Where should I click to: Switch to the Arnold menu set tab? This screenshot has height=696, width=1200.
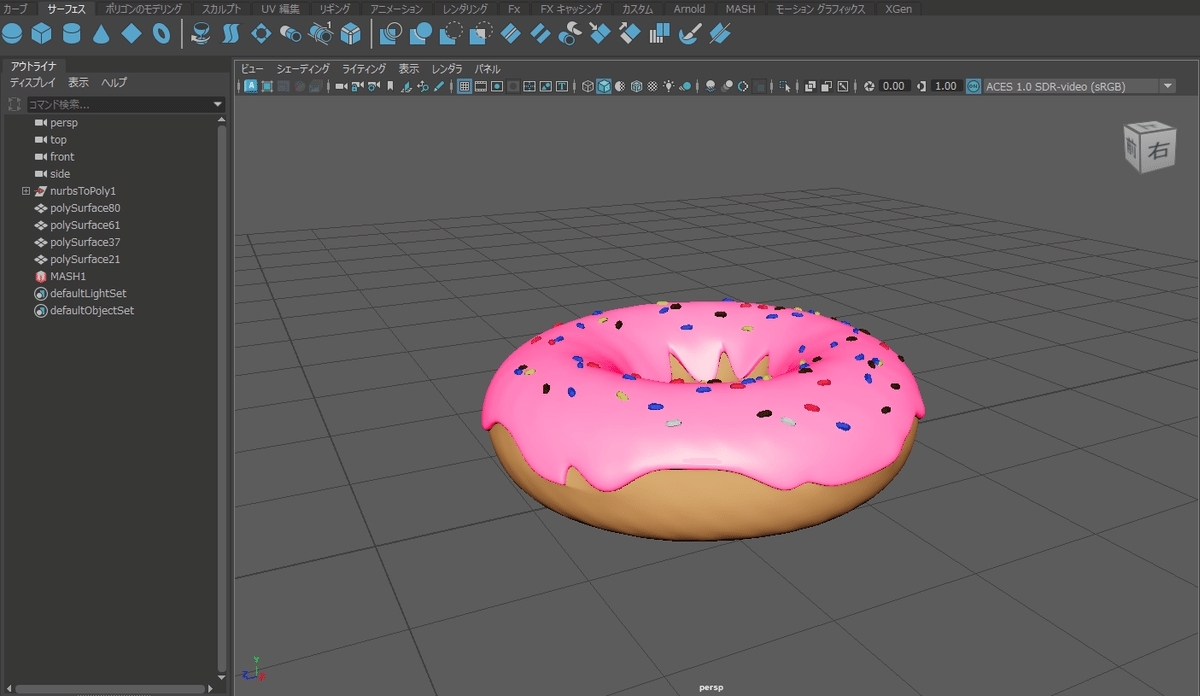(688, 8)
